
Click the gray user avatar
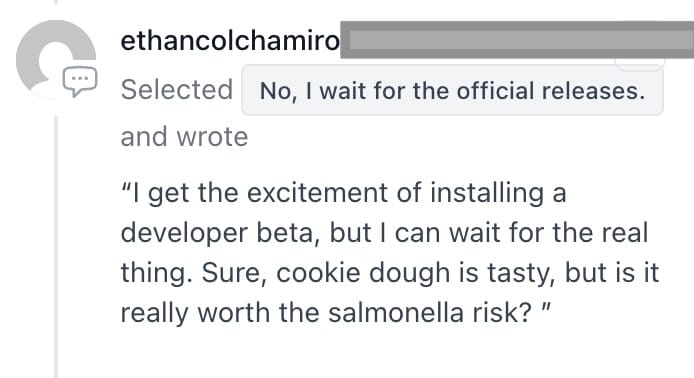point(56,59)
